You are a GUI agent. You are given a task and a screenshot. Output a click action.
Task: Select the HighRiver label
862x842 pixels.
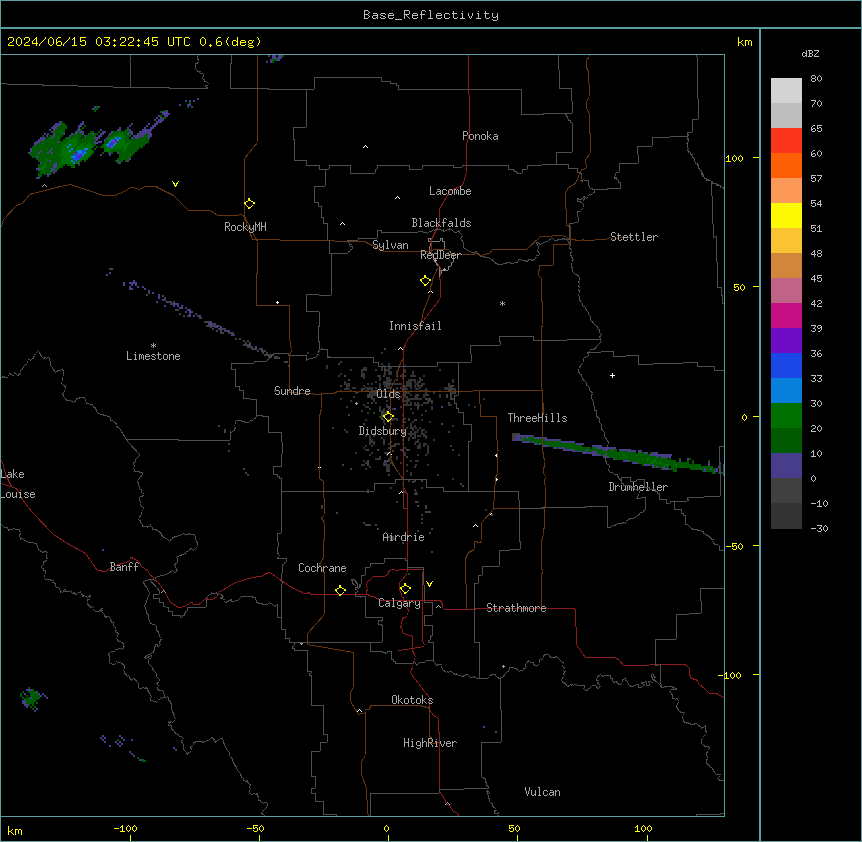pos(430,743)
